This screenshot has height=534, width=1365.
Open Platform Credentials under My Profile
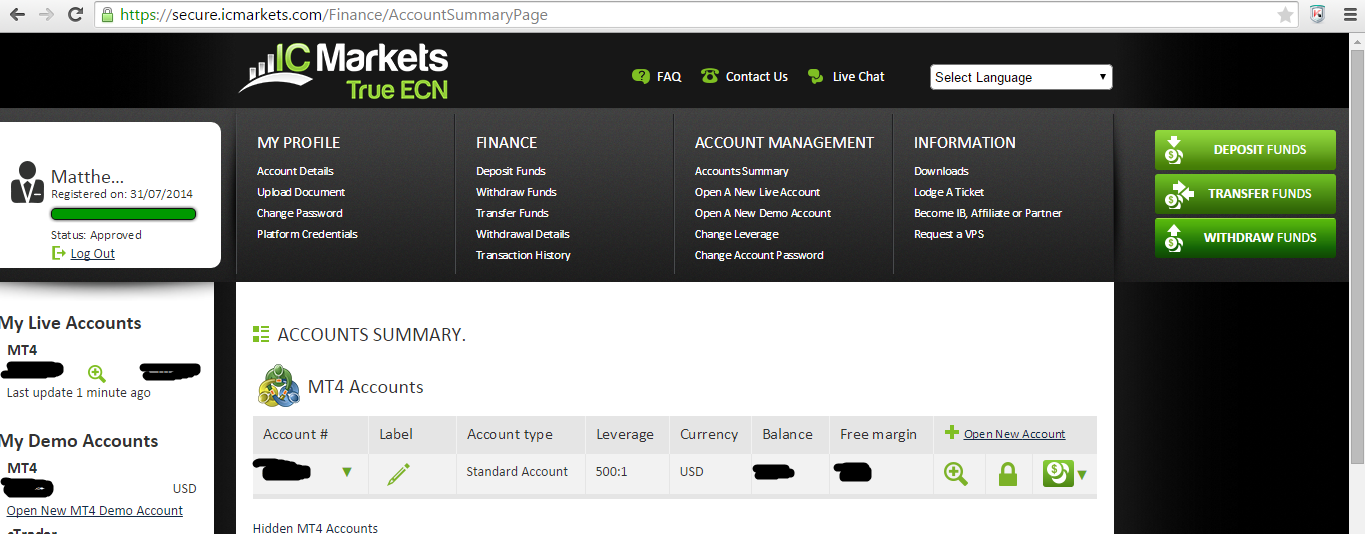tap(307, 234)
